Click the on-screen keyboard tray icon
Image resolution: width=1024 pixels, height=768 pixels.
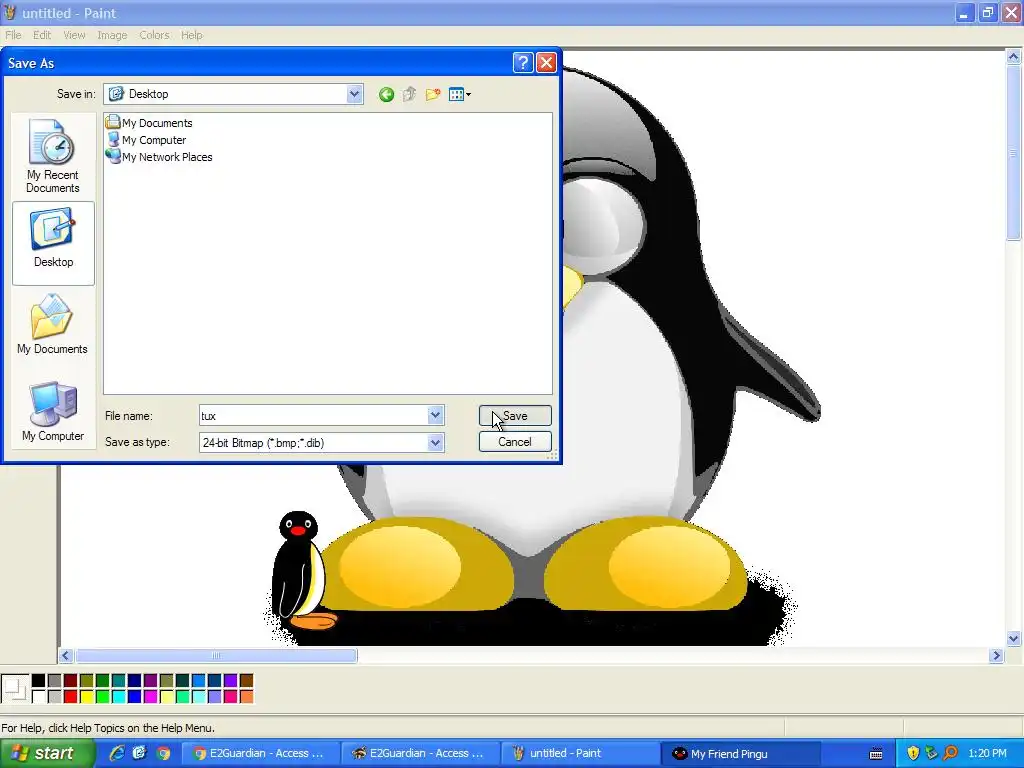[x=876, y=754]
